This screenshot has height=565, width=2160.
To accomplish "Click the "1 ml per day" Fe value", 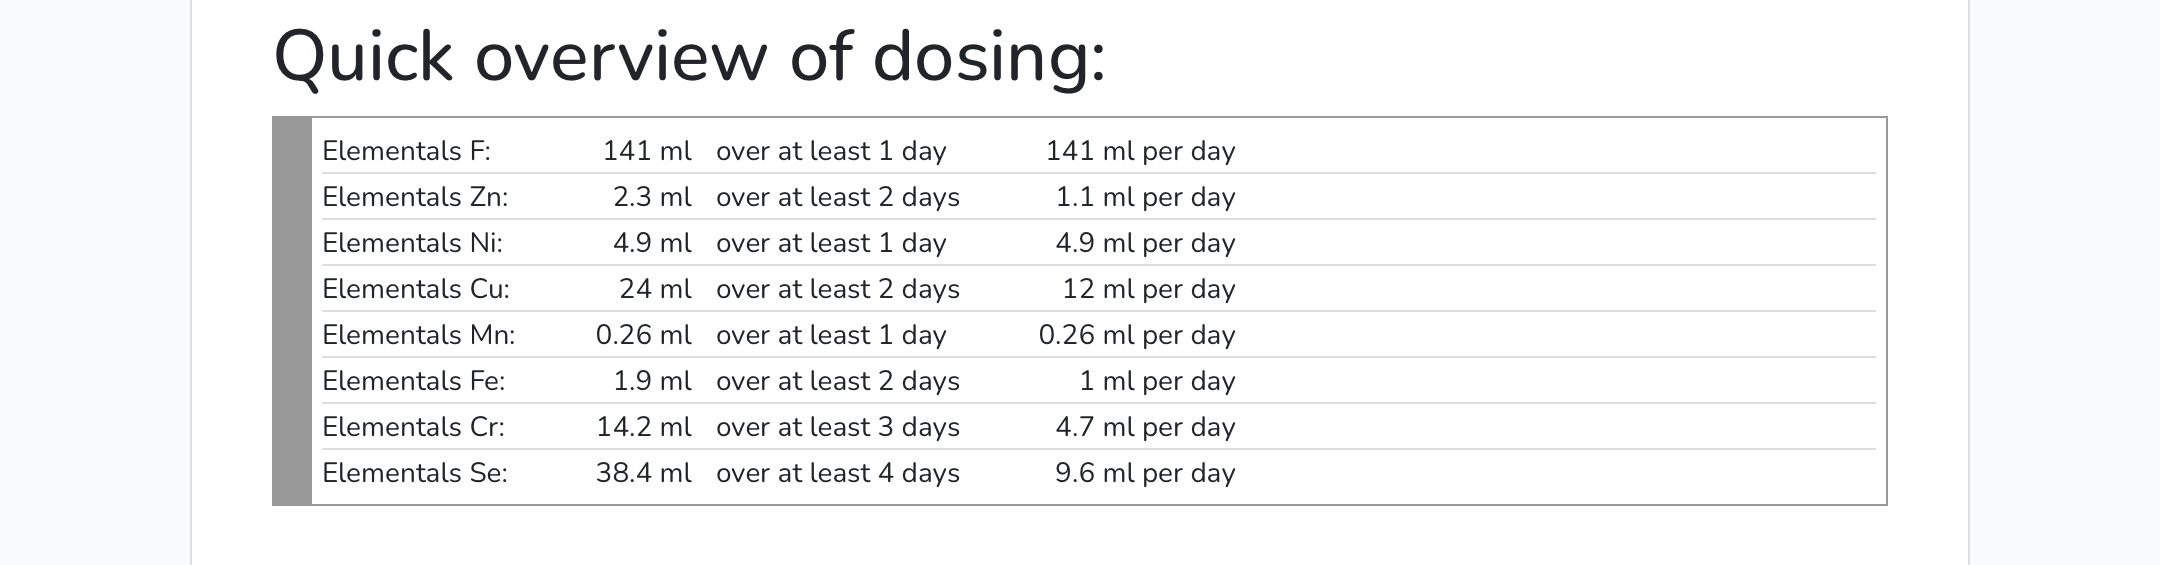I will [1157, 381].
